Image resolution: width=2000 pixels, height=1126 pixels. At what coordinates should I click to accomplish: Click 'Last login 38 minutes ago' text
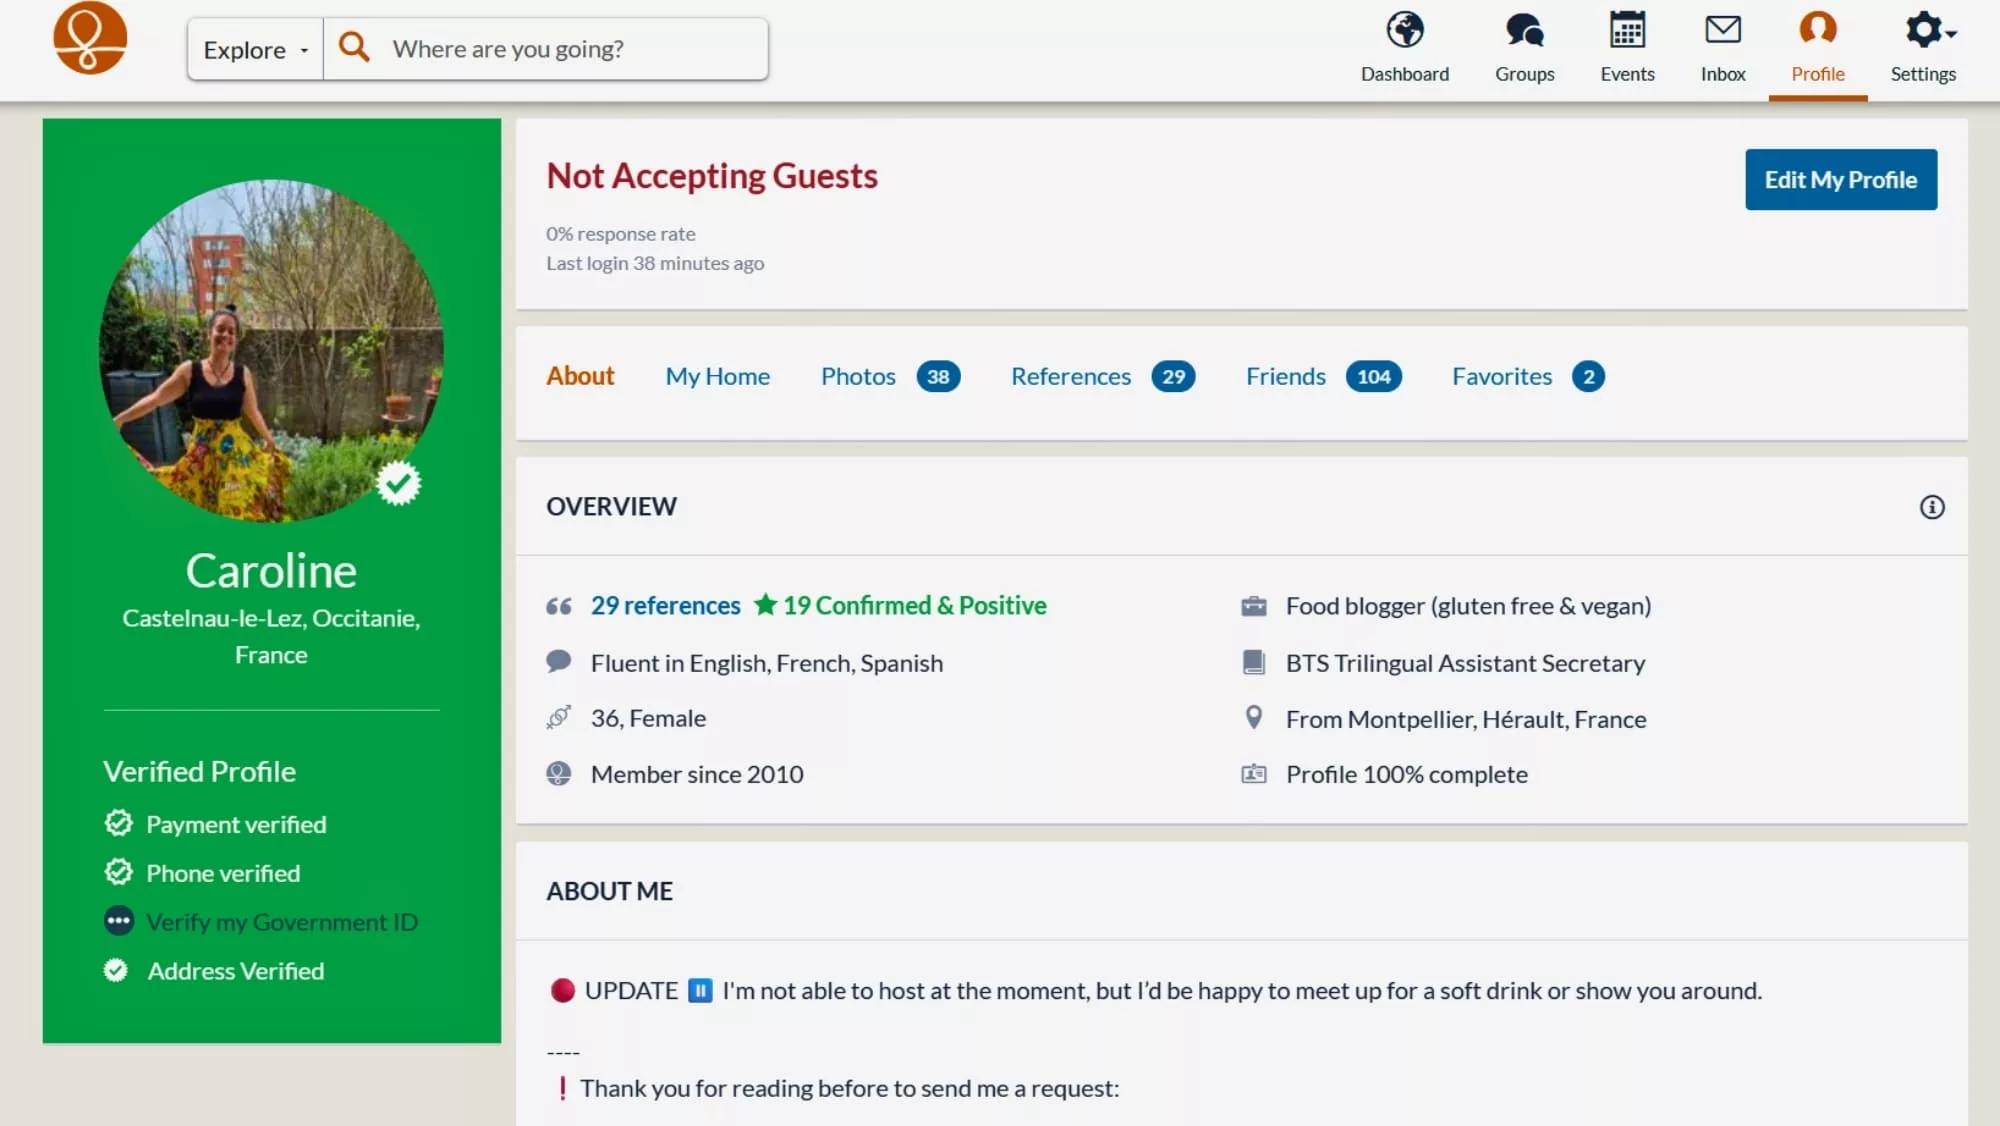(655, 263)
